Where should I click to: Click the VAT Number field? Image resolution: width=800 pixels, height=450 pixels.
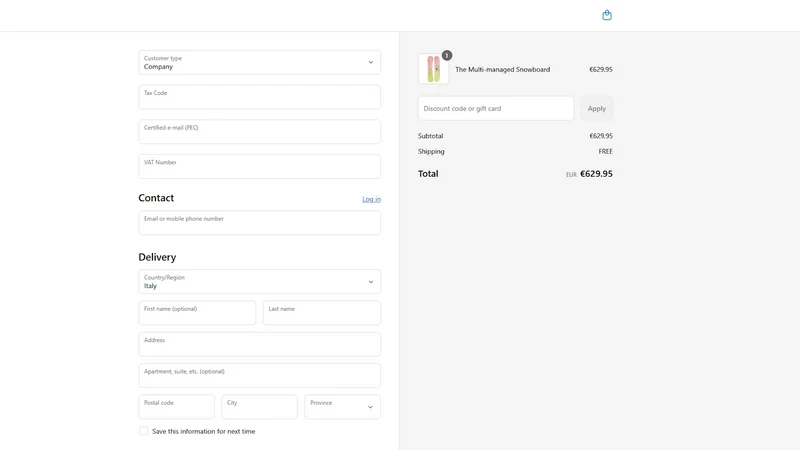pyautogui.click(x=259, y=166)
